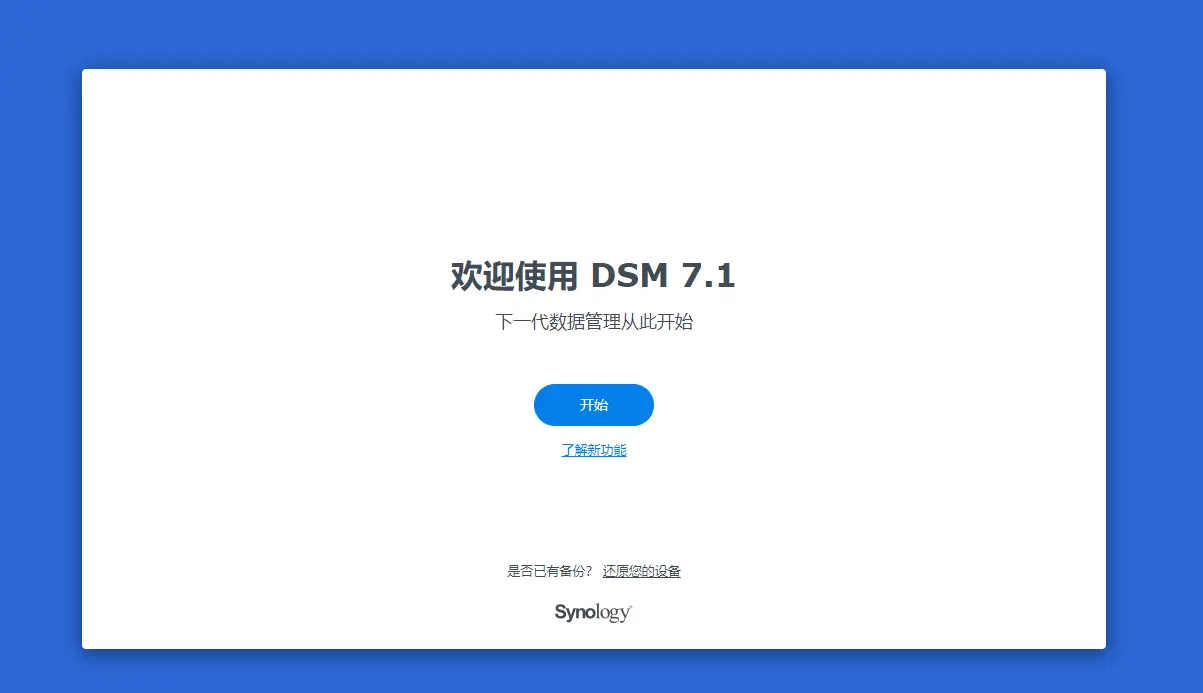Click the 是否已有备份? text
Image resolution: width=1203 pixels, height=693 pixels.
(x=550, y=571)
